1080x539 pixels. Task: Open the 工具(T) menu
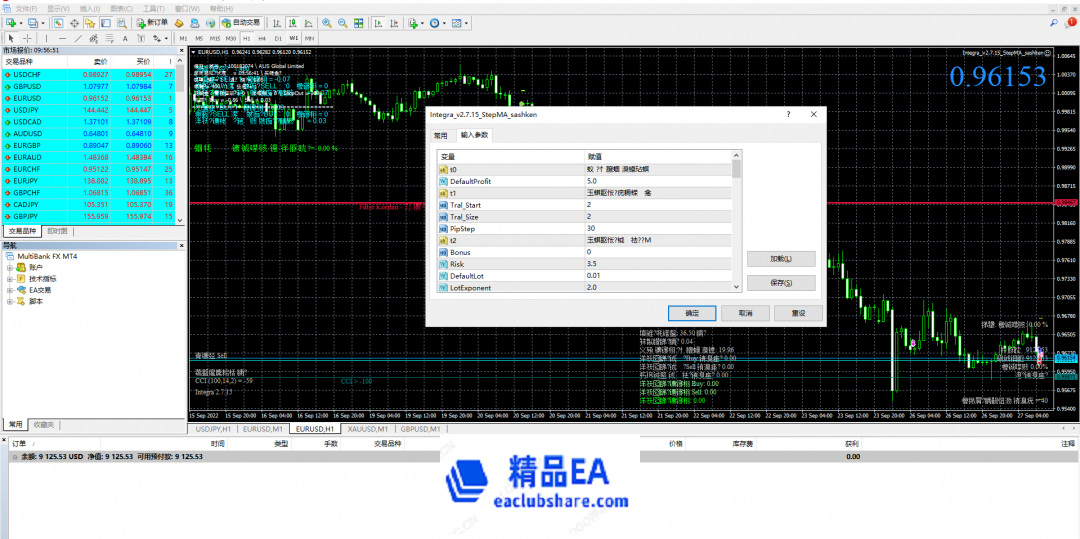pyautogui.click(x=154, y=8)
